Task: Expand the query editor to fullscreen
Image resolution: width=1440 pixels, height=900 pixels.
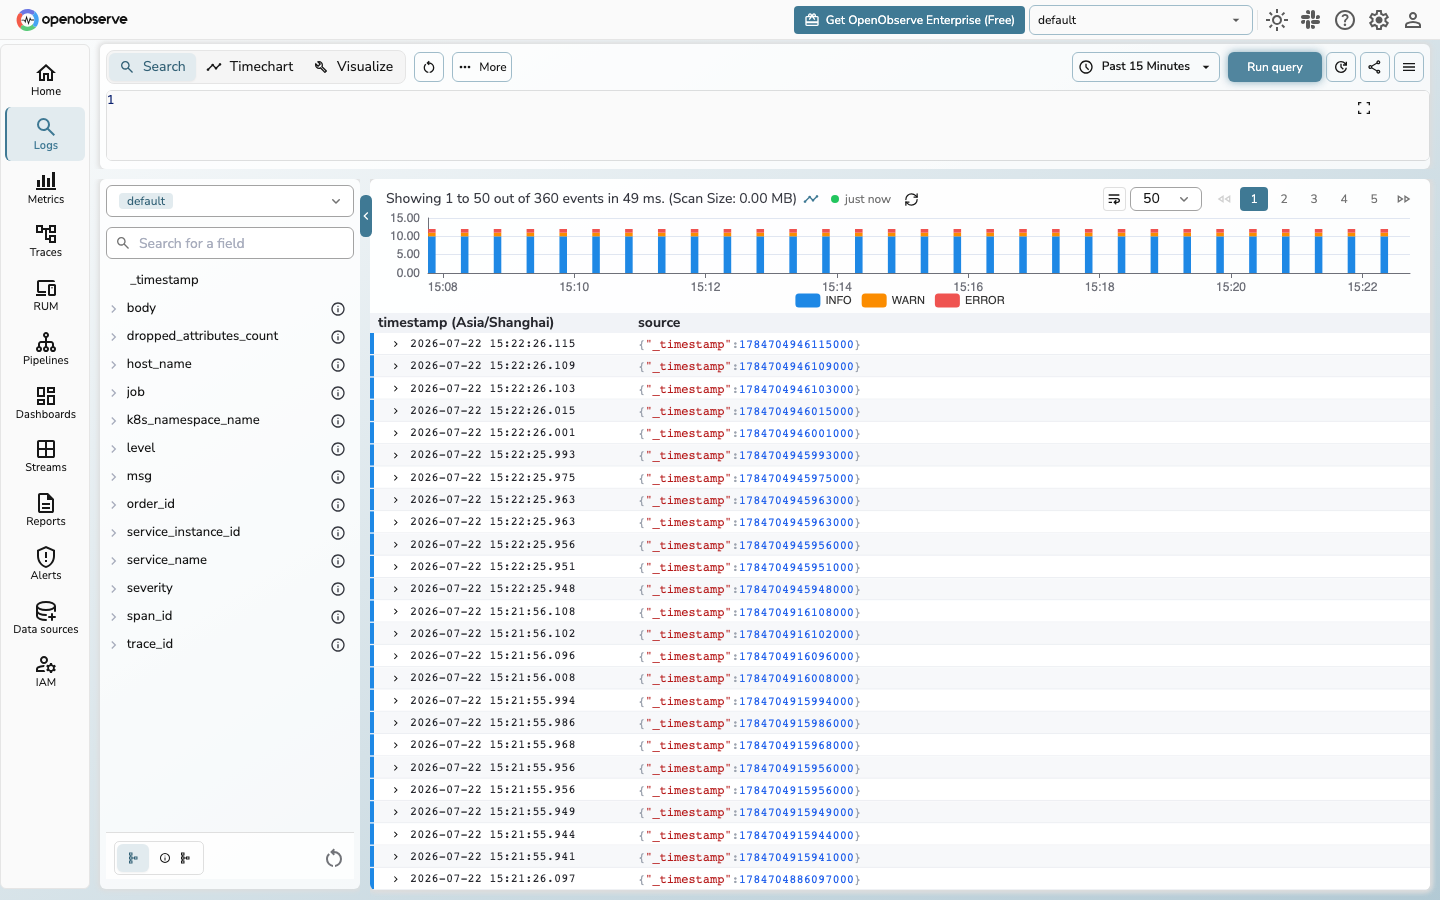Action: pos(1364,108)
